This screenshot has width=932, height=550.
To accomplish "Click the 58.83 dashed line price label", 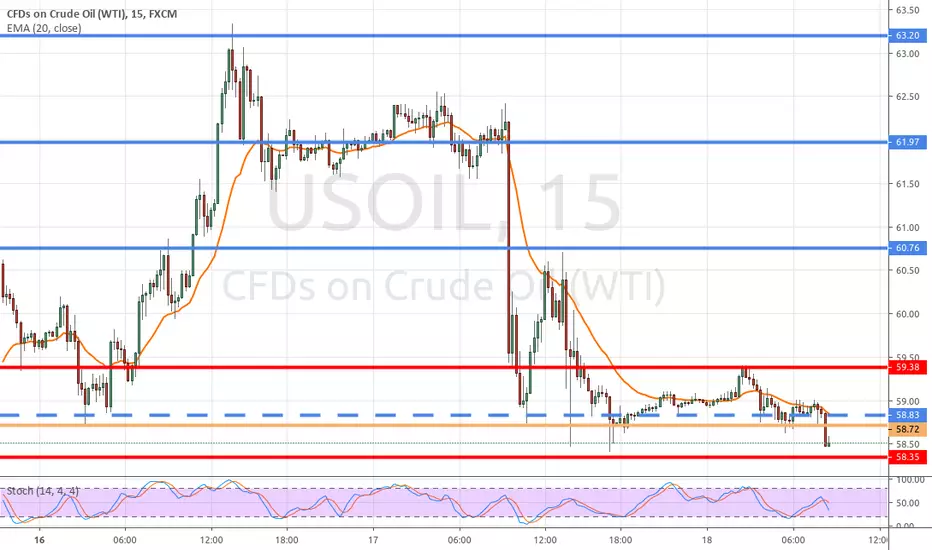I will 907,415.
